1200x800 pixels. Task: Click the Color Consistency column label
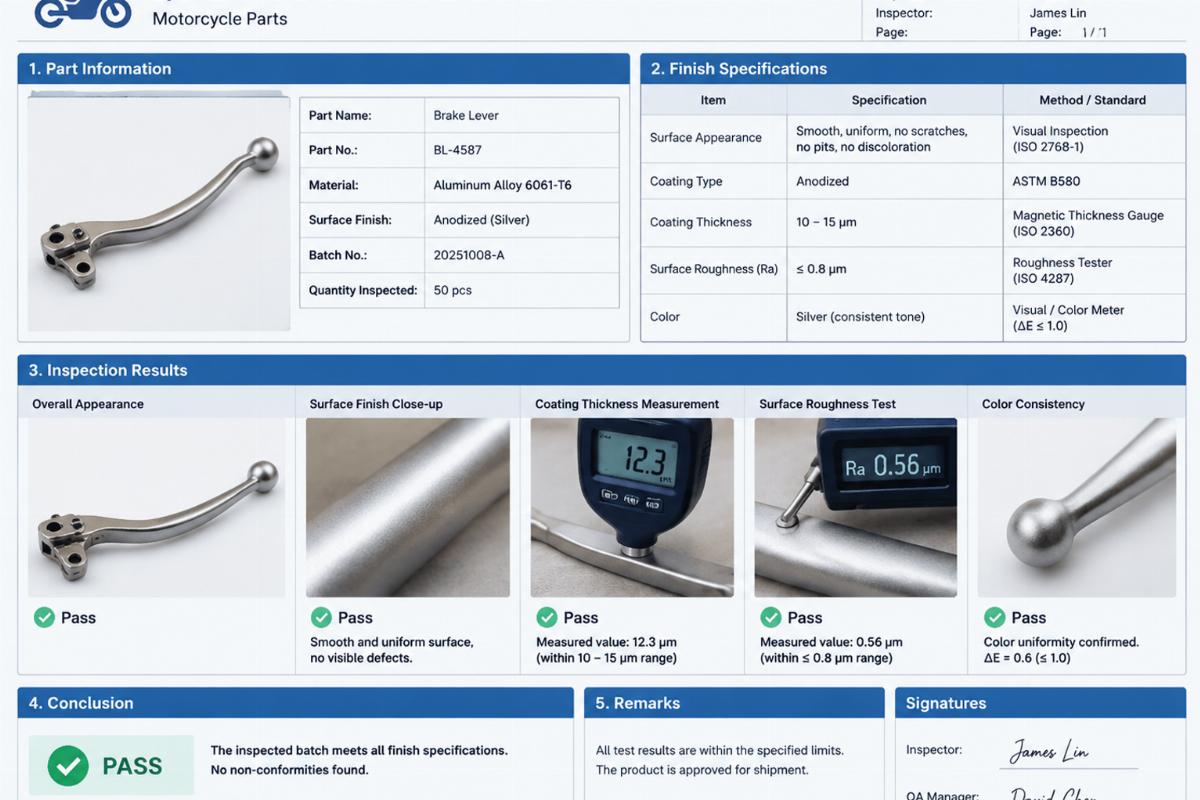[1033, 404]
